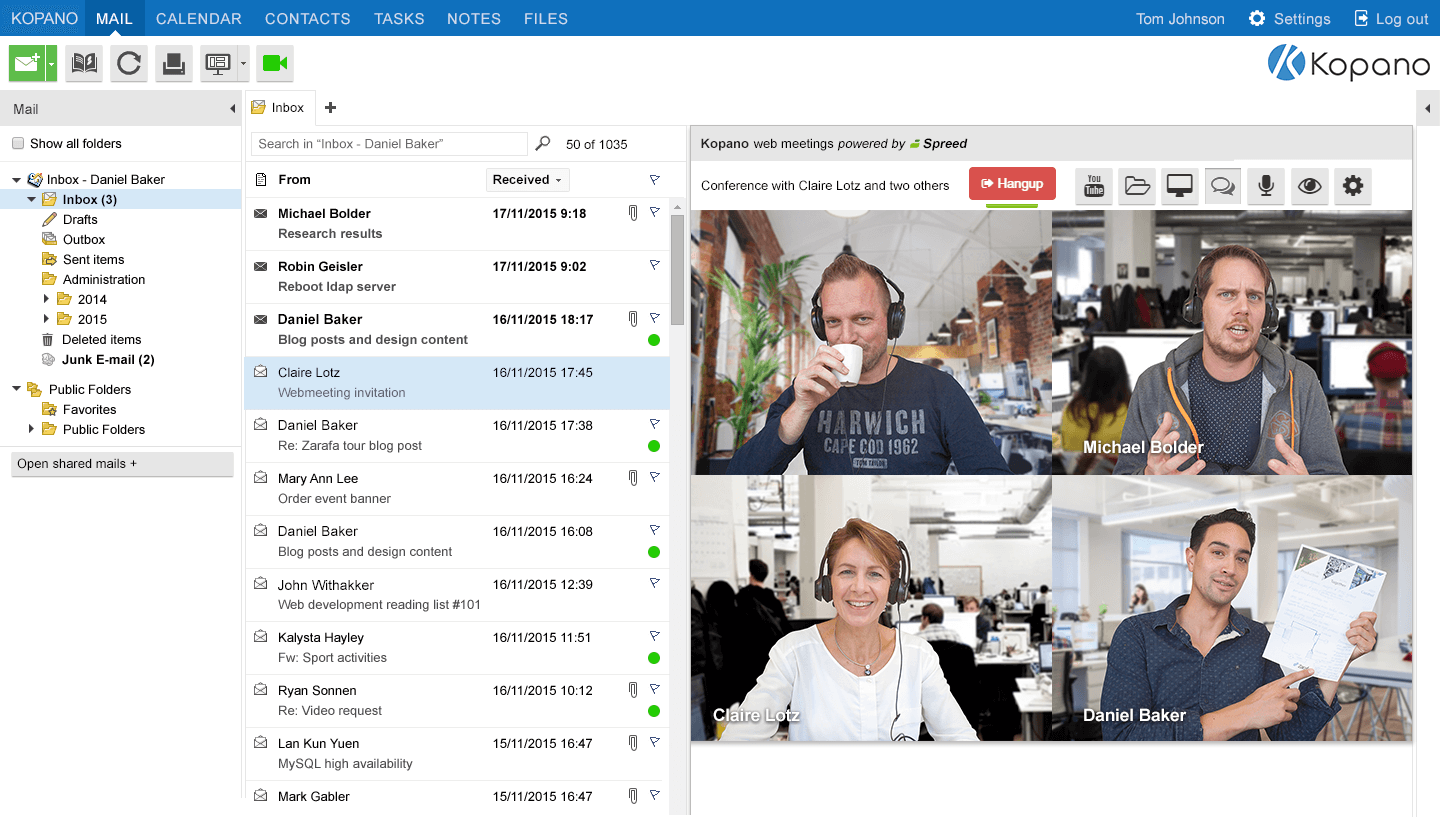Toggle the camera visibility eye button
1440x817 pixels.
coord(1310,186)
